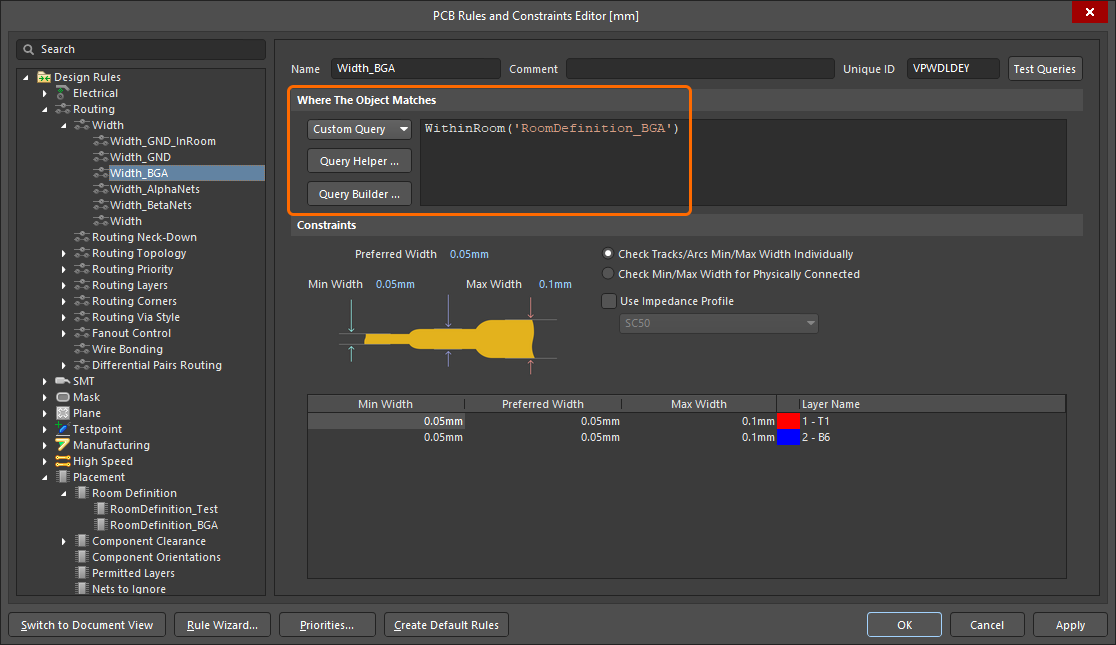
Task: Click the Manufacturing category icon
Action: click(x=63, y=445)
